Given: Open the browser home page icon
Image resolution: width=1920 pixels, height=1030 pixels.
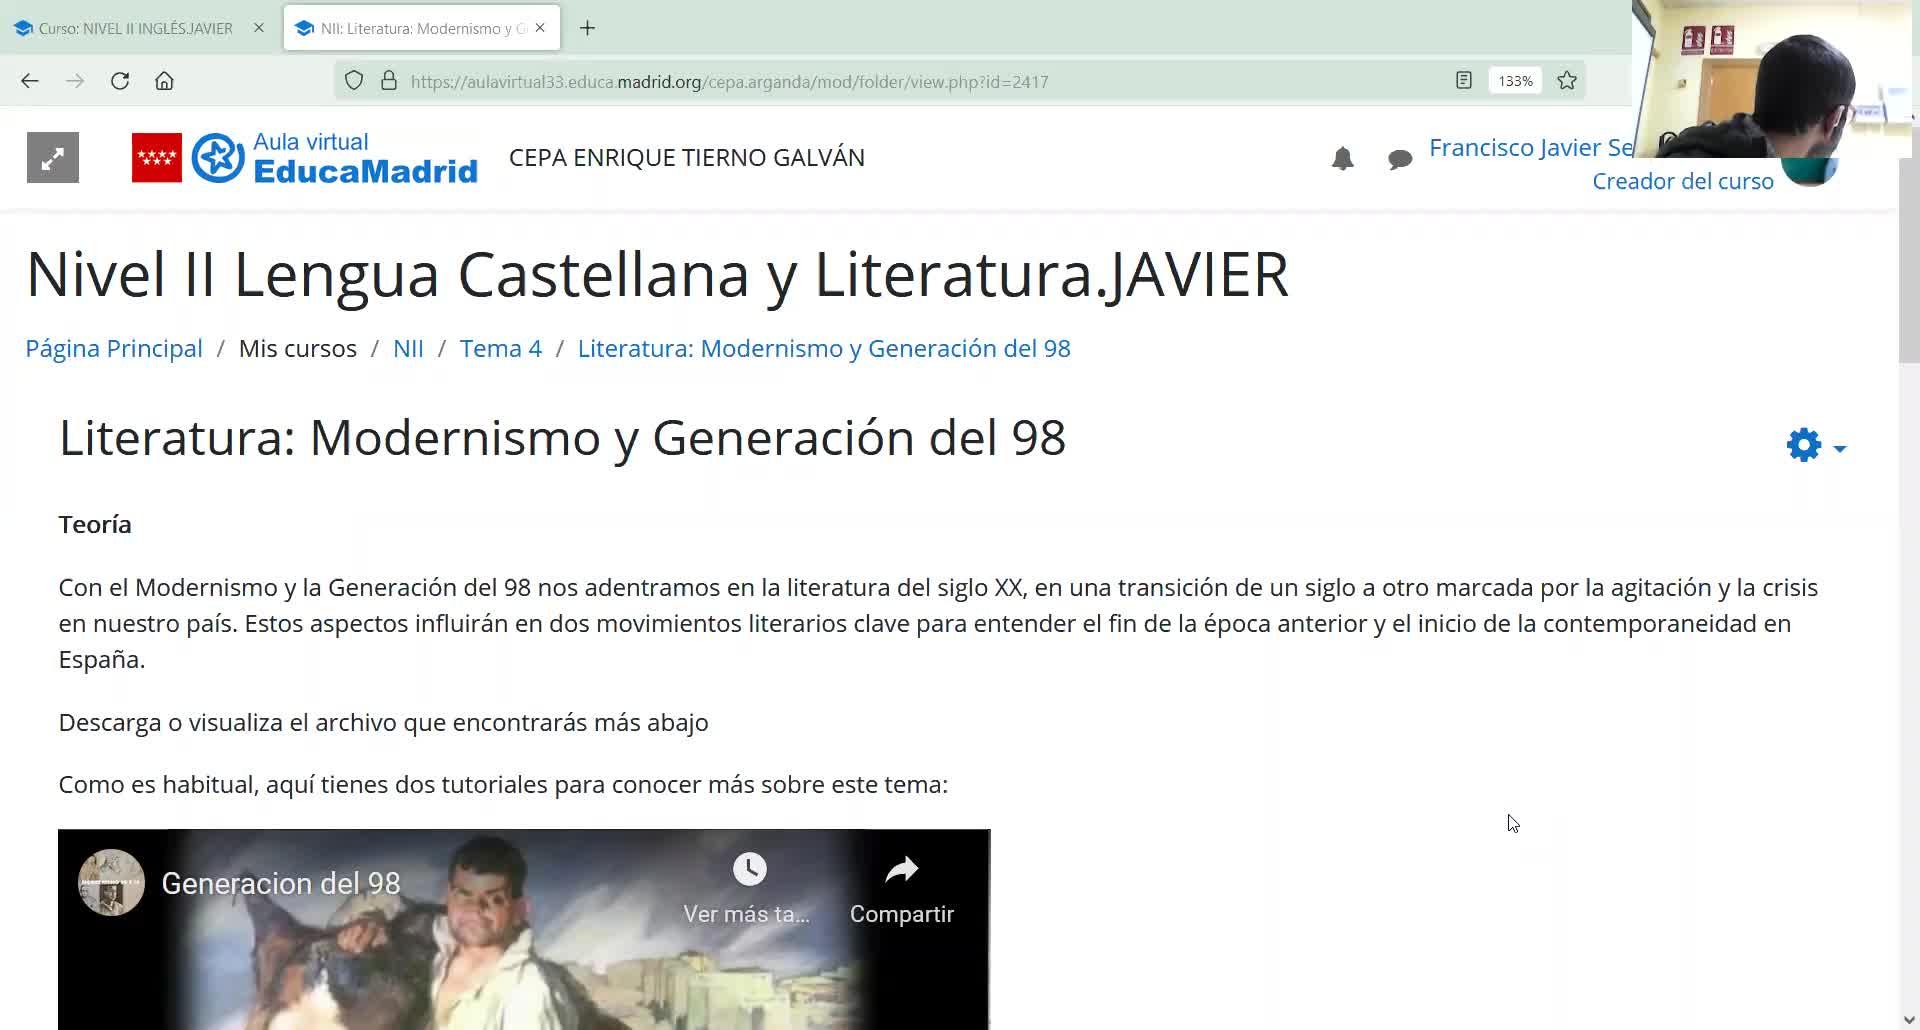Looking at the screenshot, I should click(x=164, y=81).
